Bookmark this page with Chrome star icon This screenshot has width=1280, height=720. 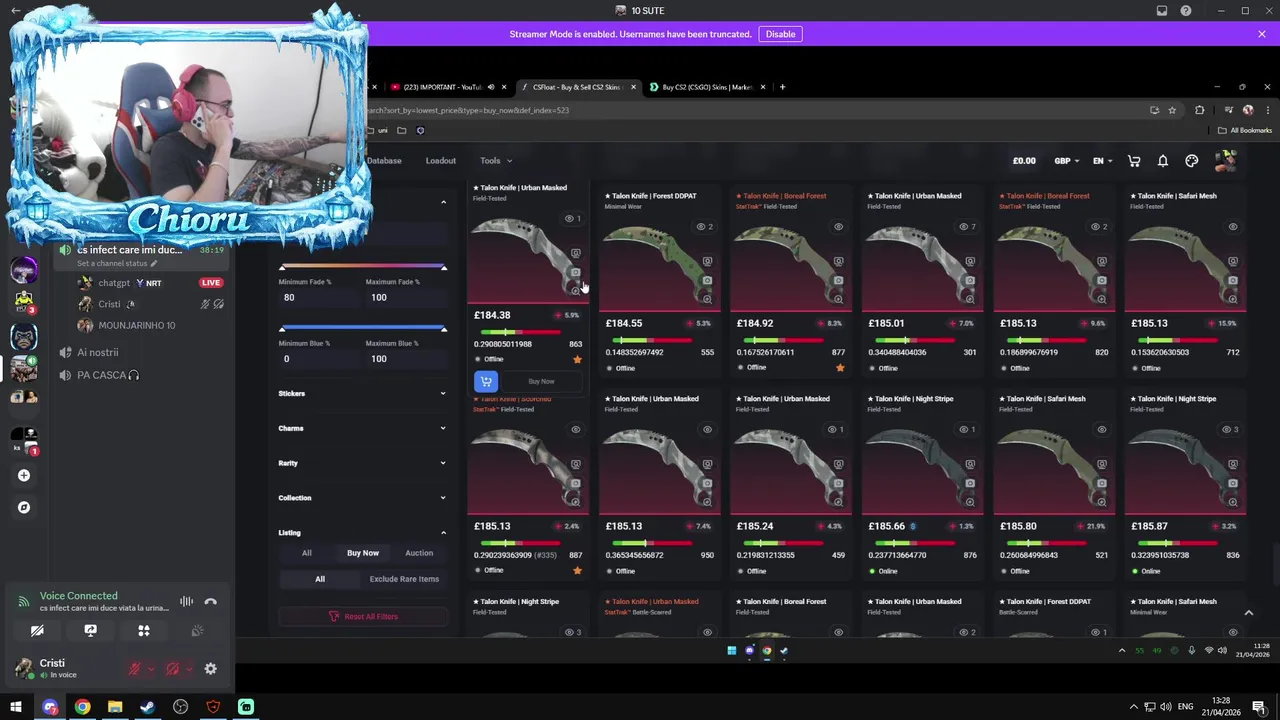pos(1172,110)
